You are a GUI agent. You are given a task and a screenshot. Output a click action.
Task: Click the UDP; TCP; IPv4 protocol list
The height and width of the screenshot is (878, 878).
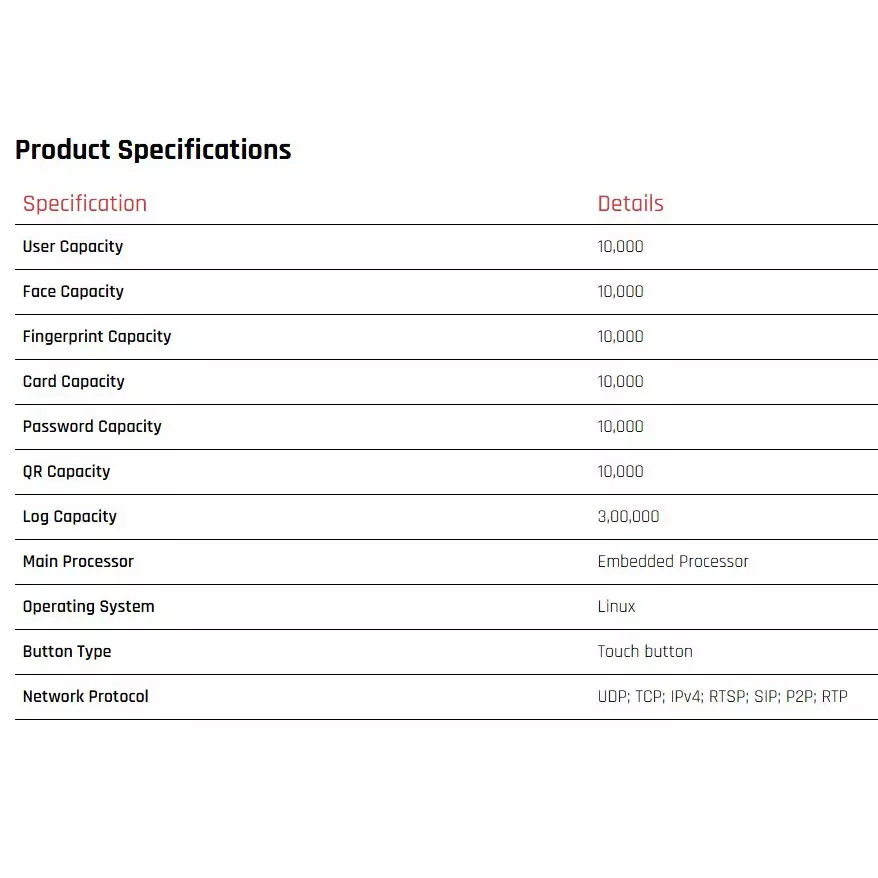click(722, 697)
